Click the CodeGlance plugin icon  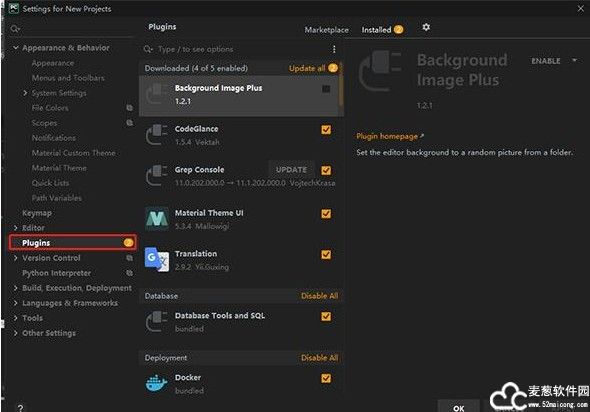[157, 135]
